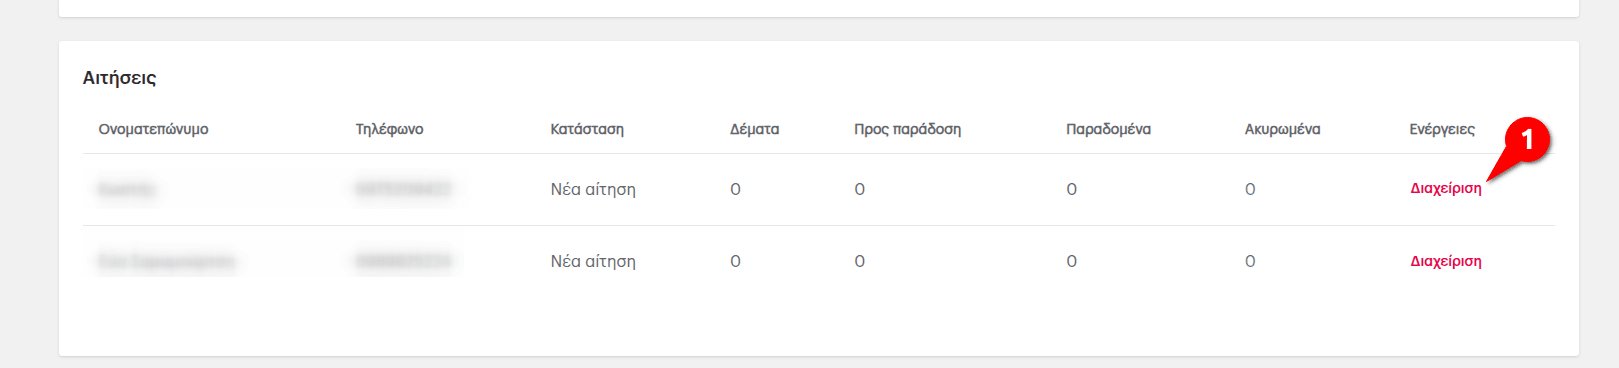Click the Δέματα column header

(754, 129)
